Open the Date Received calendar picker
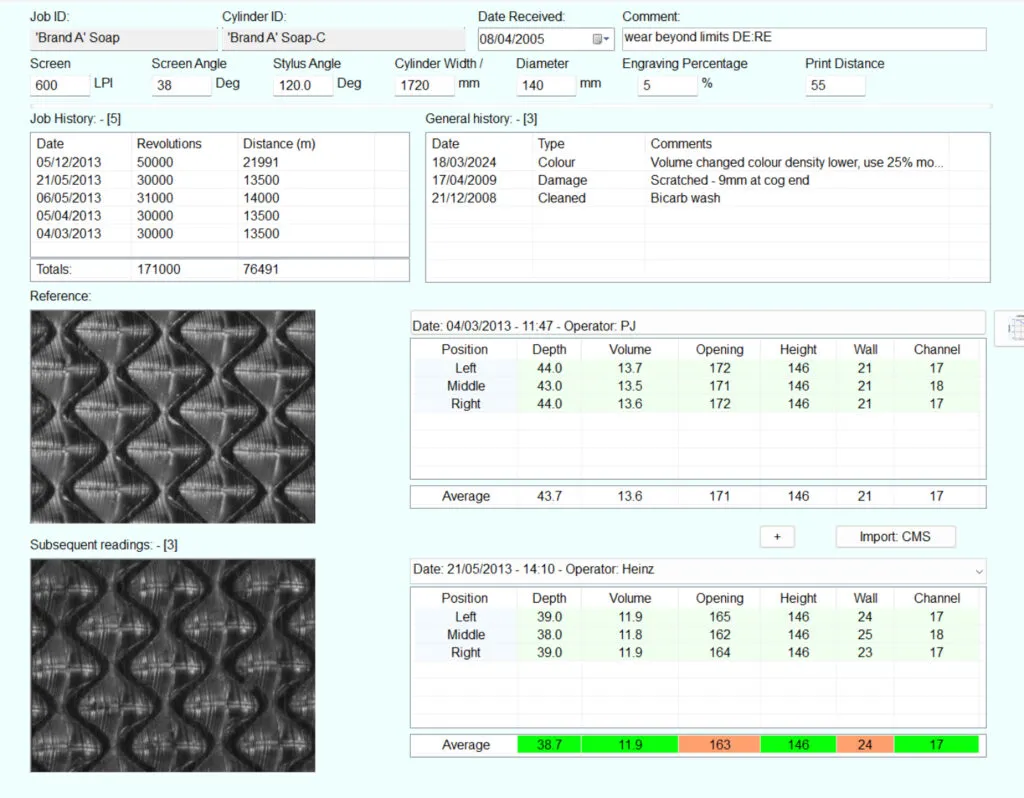Image resolution: width=1024 pixels, height=798 pixels. 602,39
